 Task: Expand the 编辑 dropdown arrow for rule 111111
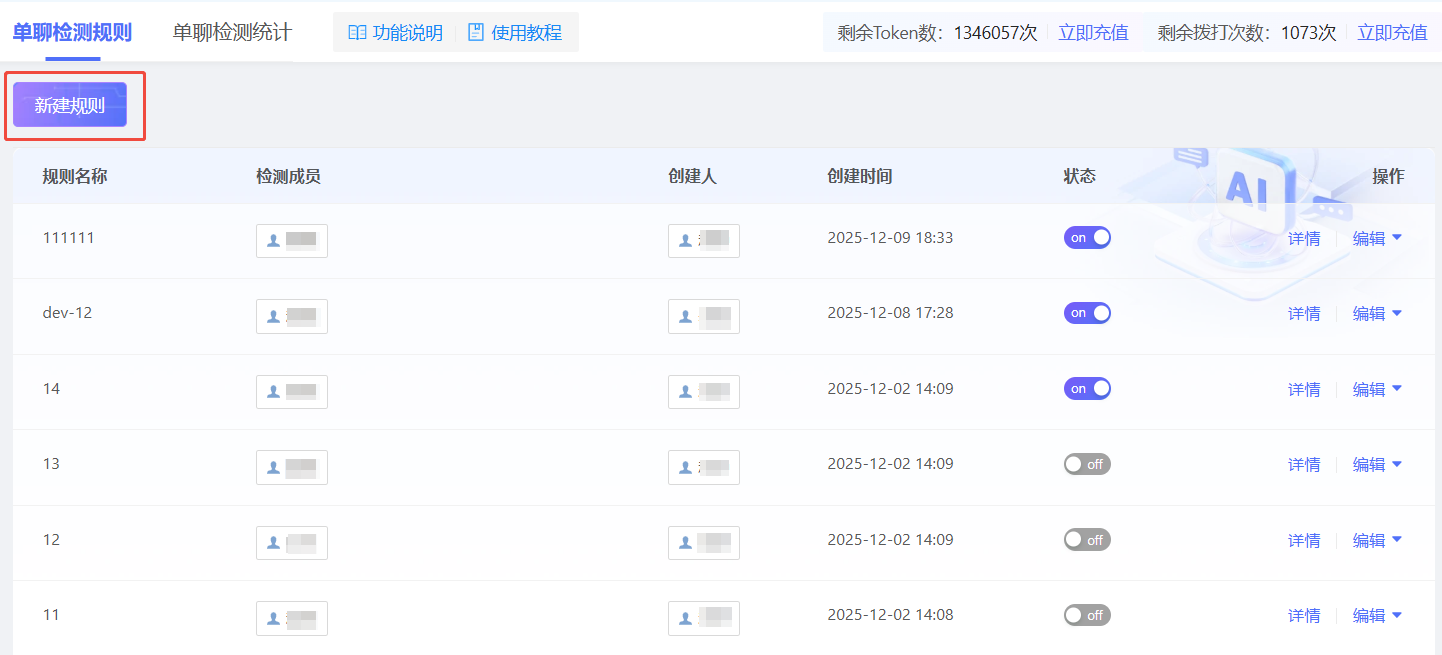tap(1397, 238)
